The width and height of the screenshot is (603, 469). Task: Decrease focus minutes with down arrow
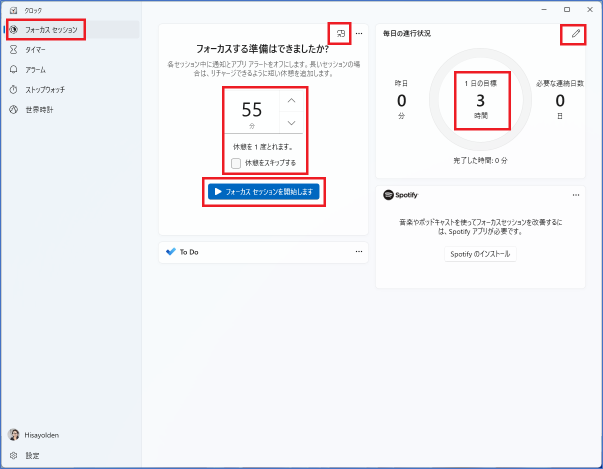point(291,123)
